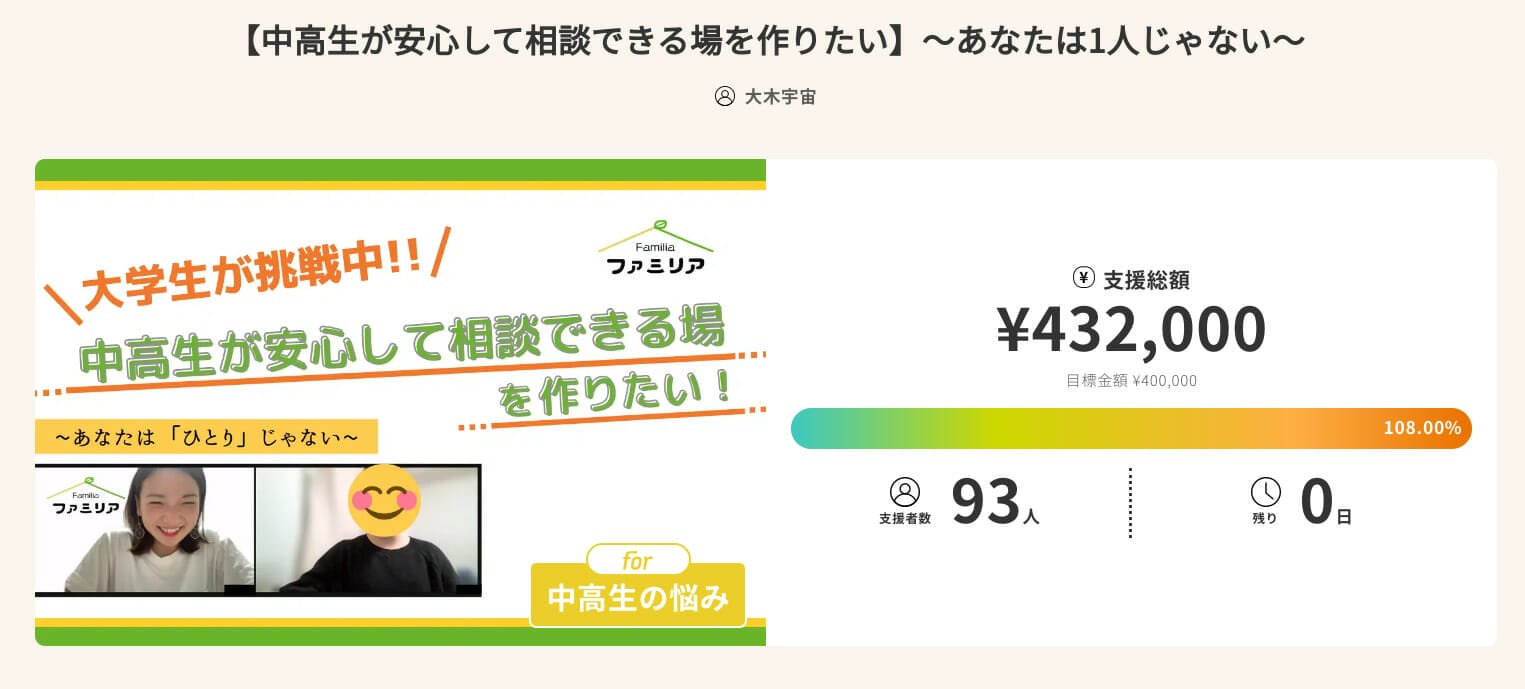Image resolution: width=1525 pixels, height=689 pixels.
Task: Click the yellow 中高生の悩み label
Action: coord(638,597)
